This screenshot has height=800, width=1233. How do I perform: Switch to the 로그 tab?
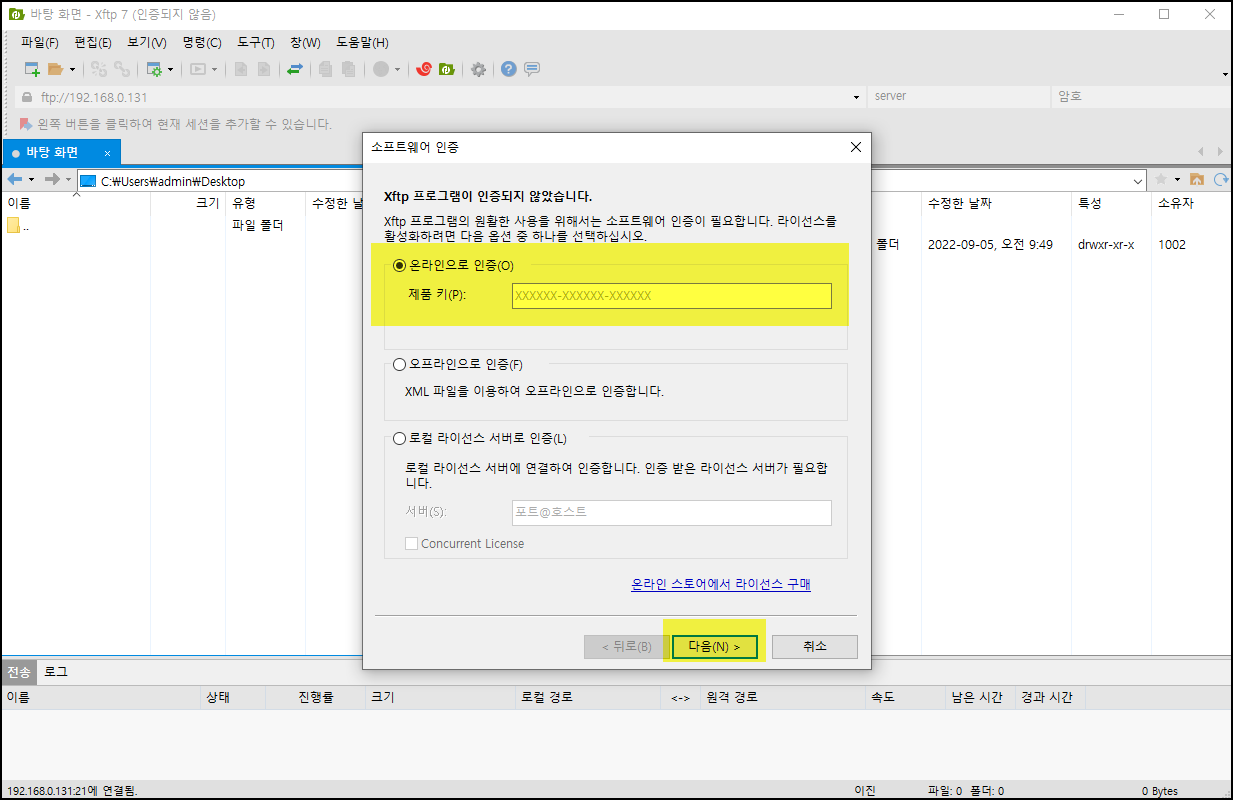[x=55, y=672]
